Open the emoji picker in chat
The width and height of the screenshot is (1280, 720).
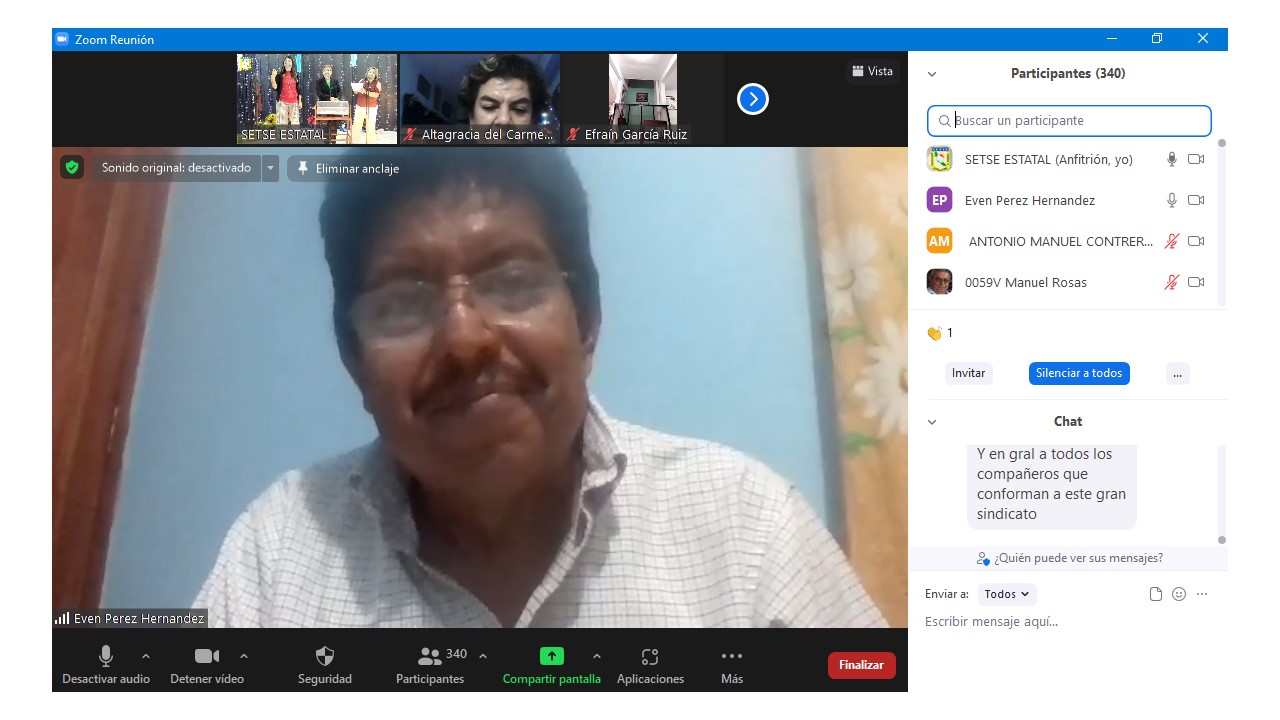(1179, 594)
